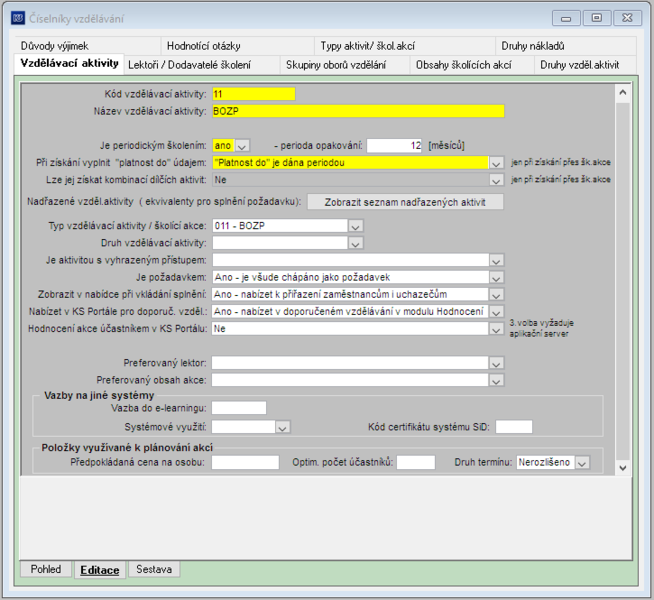Image resolution: width=654 pixels, height=600 pixels.
Task: Open the 'Typ vzdělávací aktivity' dropdown arrow
Action: [355, 226]
